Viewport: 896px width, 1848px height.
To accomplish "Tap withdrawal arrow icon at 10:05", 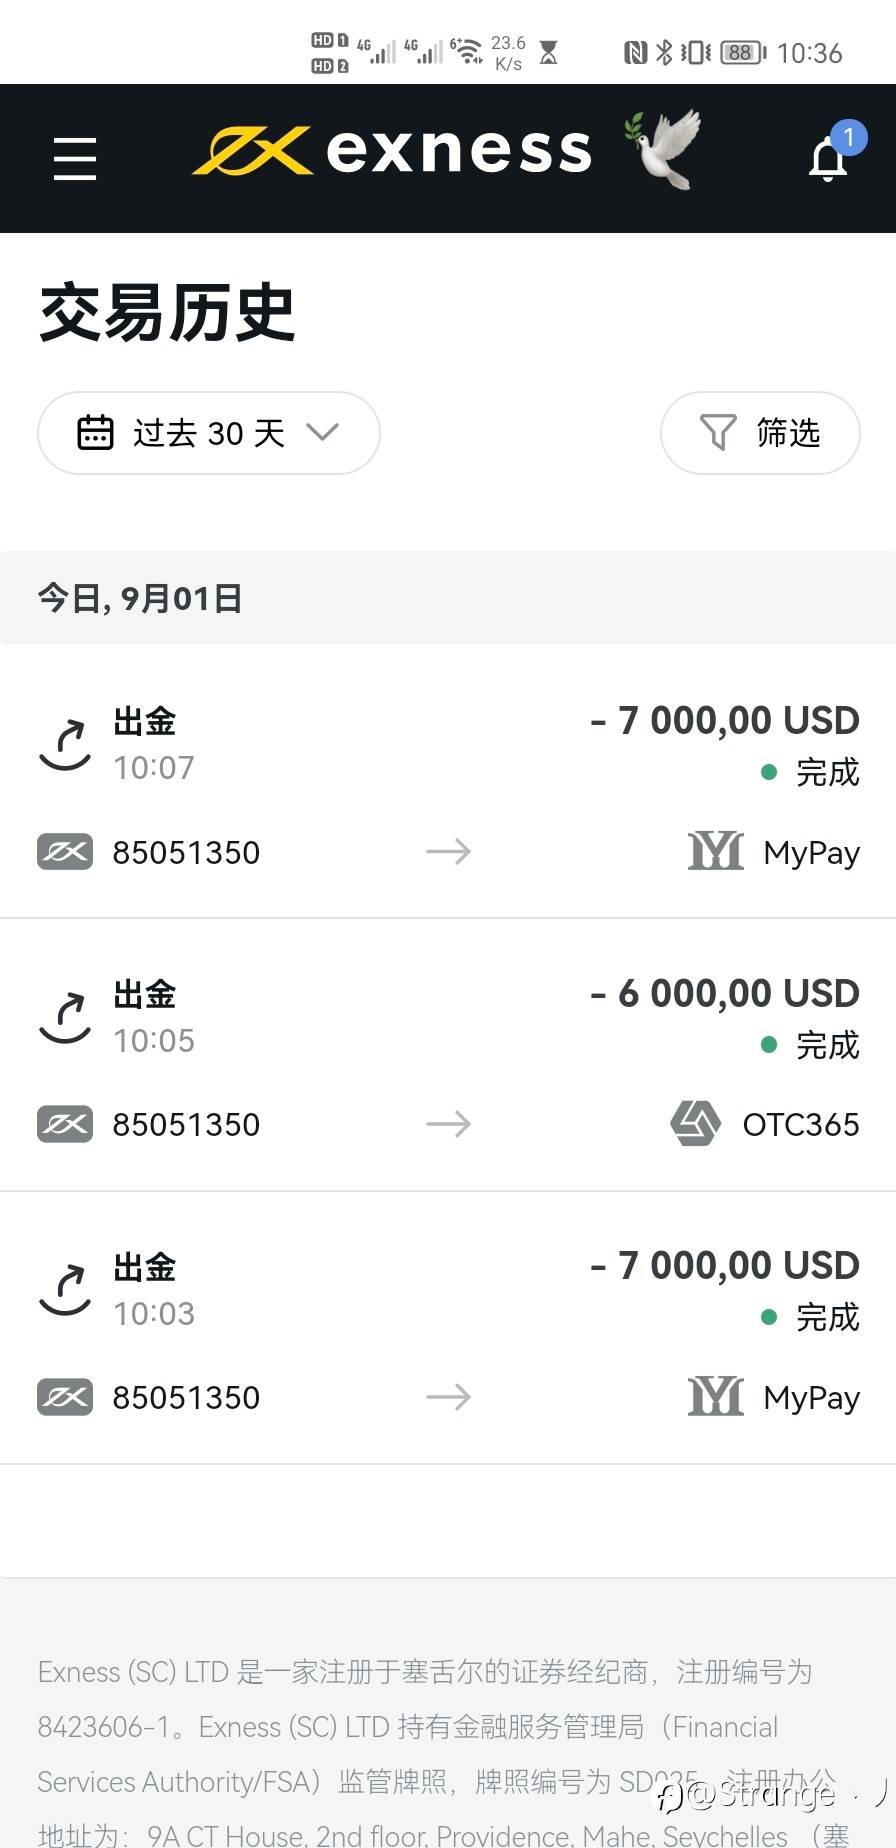I will (x=65, y=1018).
